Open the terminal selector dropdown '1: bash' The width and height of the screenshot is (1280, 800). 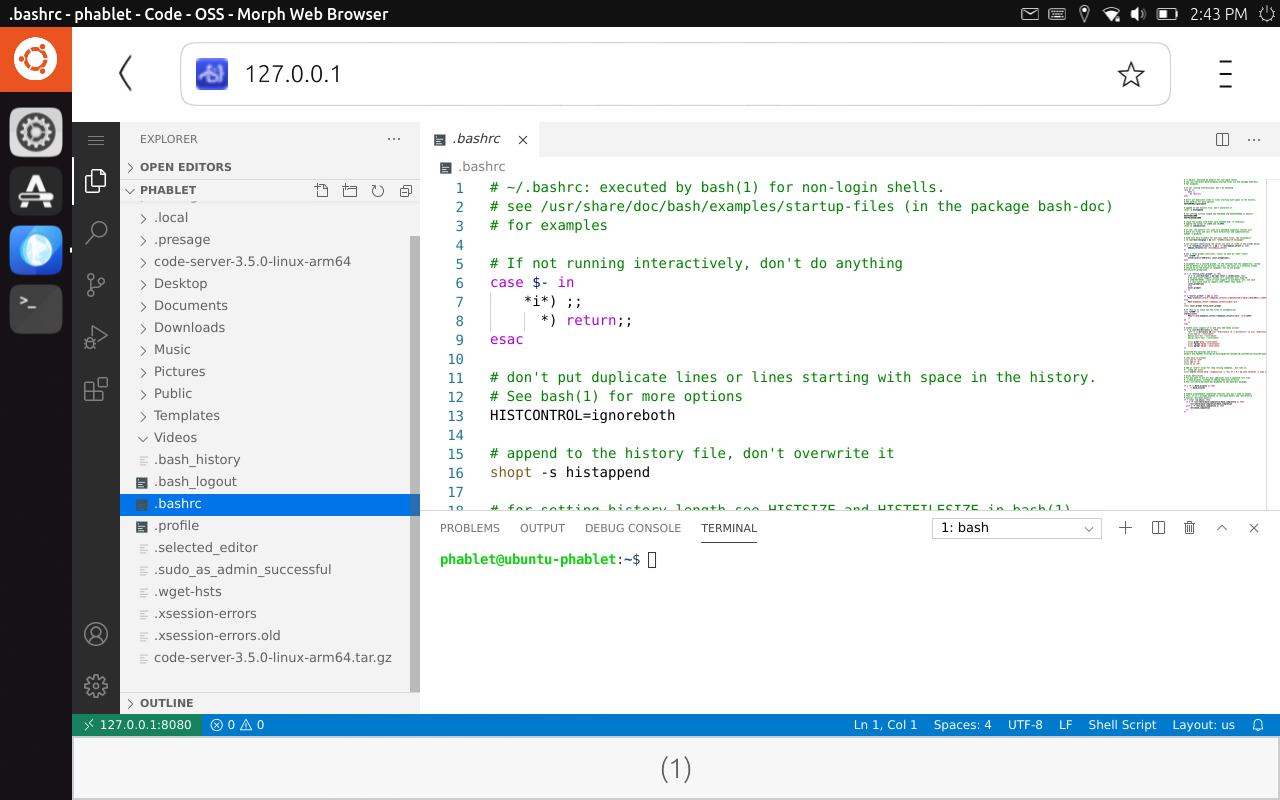(x=1016, y=528)
